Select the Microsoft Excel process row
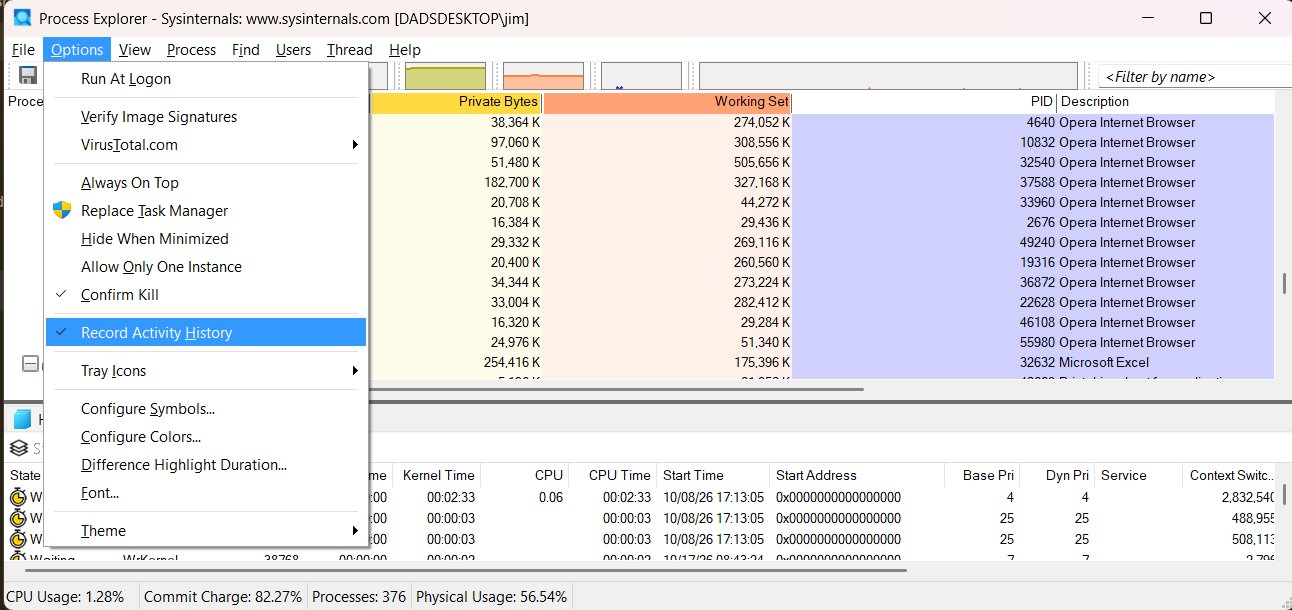The image size is (1292, 610). pyautogui.click(x=822, y=362)
